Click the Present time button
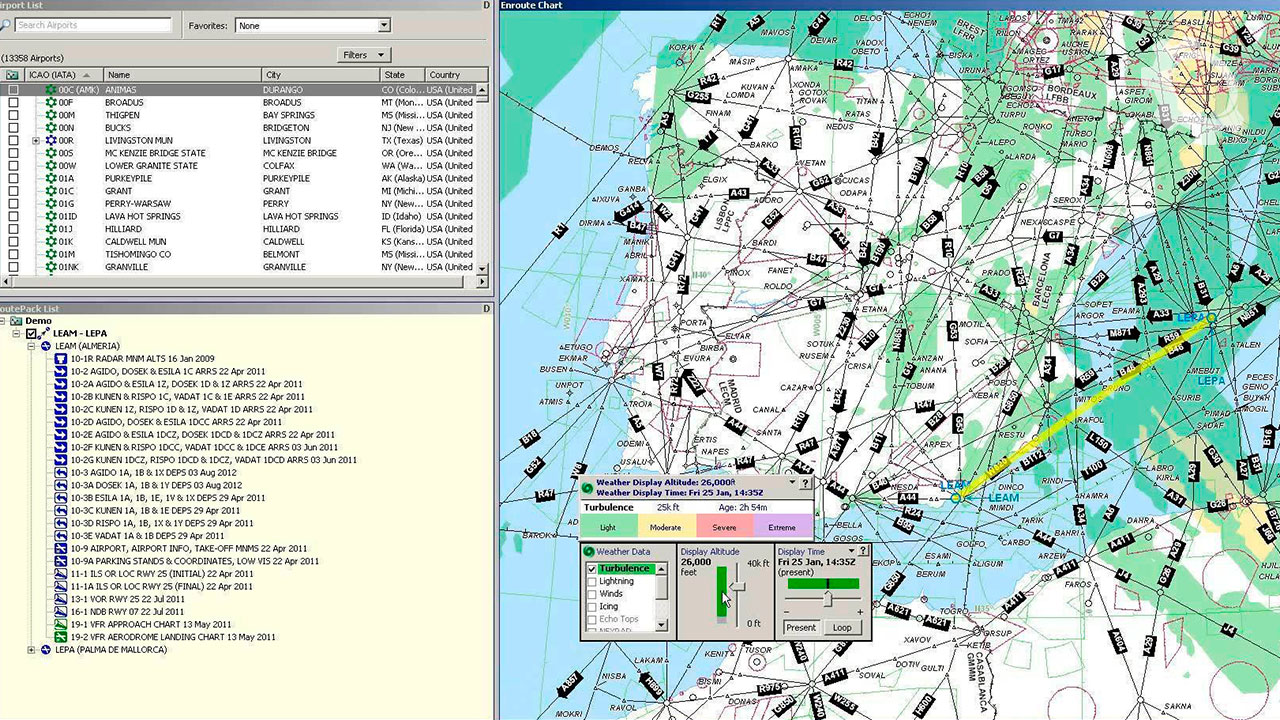The image size is (1280, 720). 800,628
